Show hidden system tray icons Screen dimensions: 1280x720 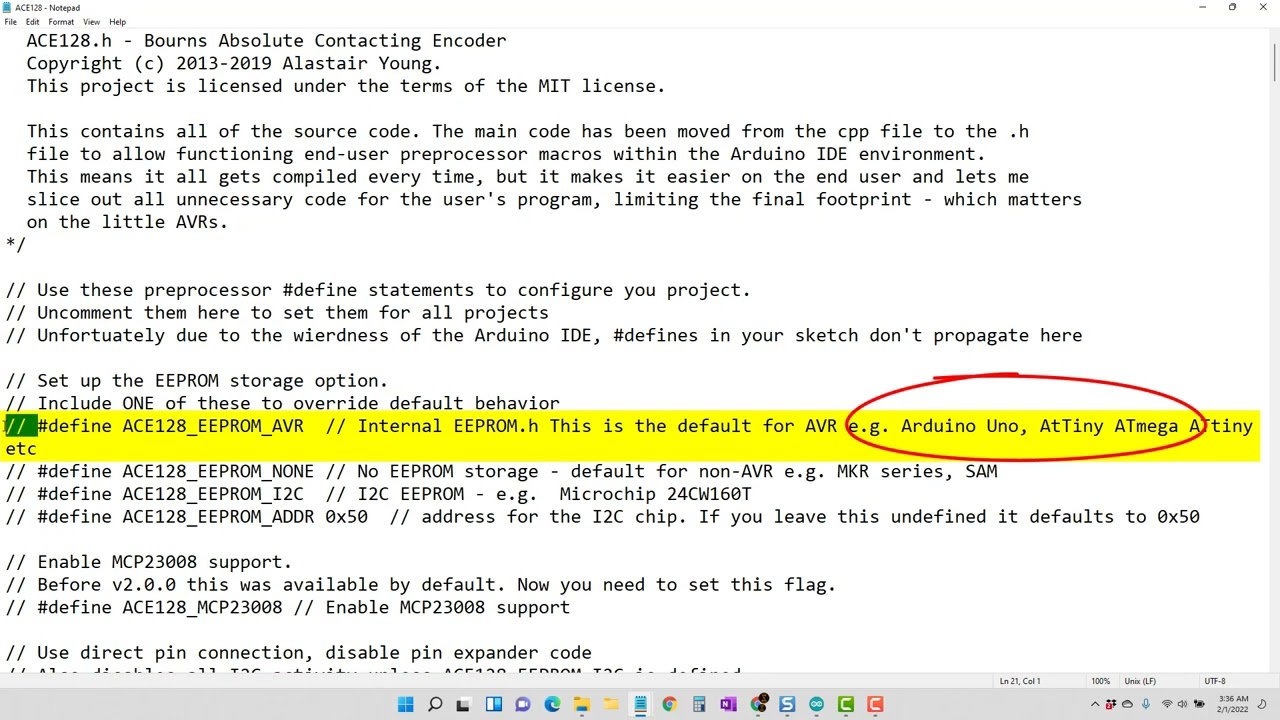pos(1095,704)
